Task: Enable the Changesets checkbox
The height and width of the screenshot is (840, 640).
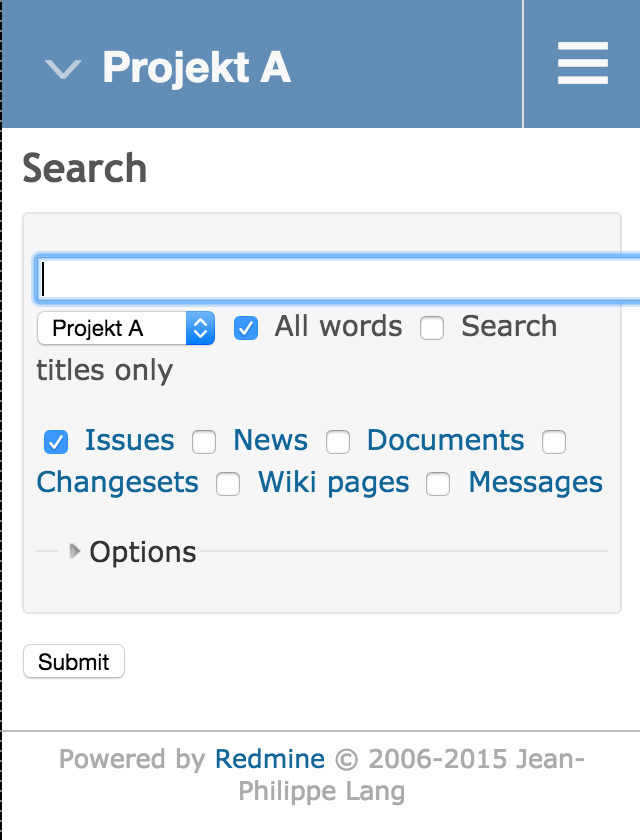Action: pos(554,442)
